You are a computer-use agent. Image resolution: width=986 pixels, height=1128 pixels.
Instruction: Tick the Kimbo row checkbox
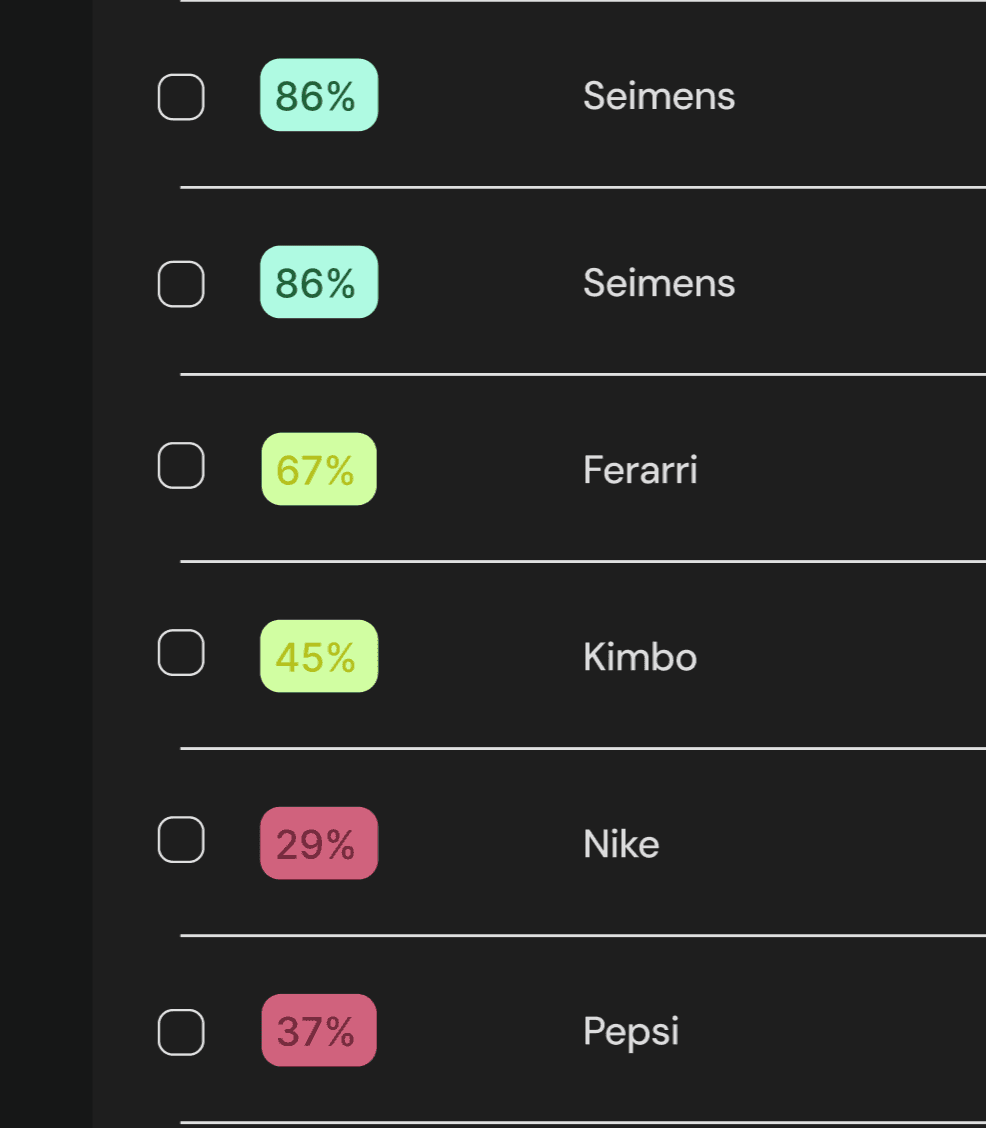click(181, 653)
